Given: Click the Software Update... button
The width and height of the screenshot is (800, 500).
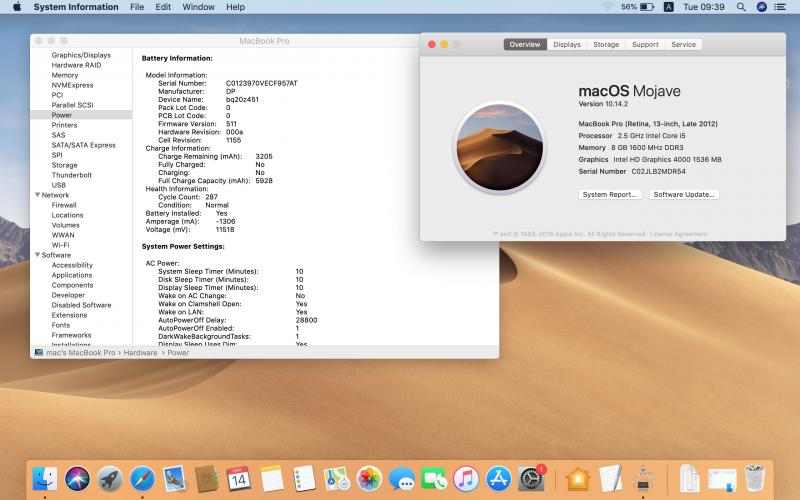Looking at the screenshot, I should click(x=684, y=194).
